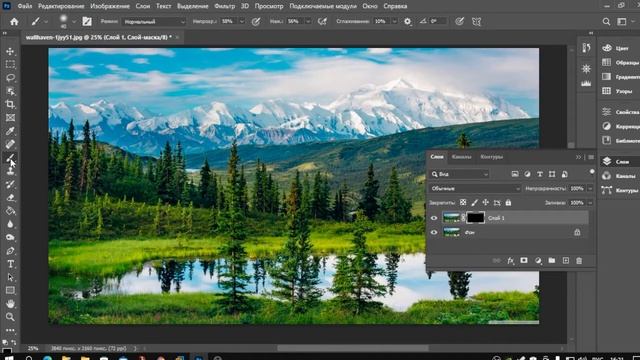
Task: Open the layer blend mode Обычные dropdown
Action: [476, 189]
